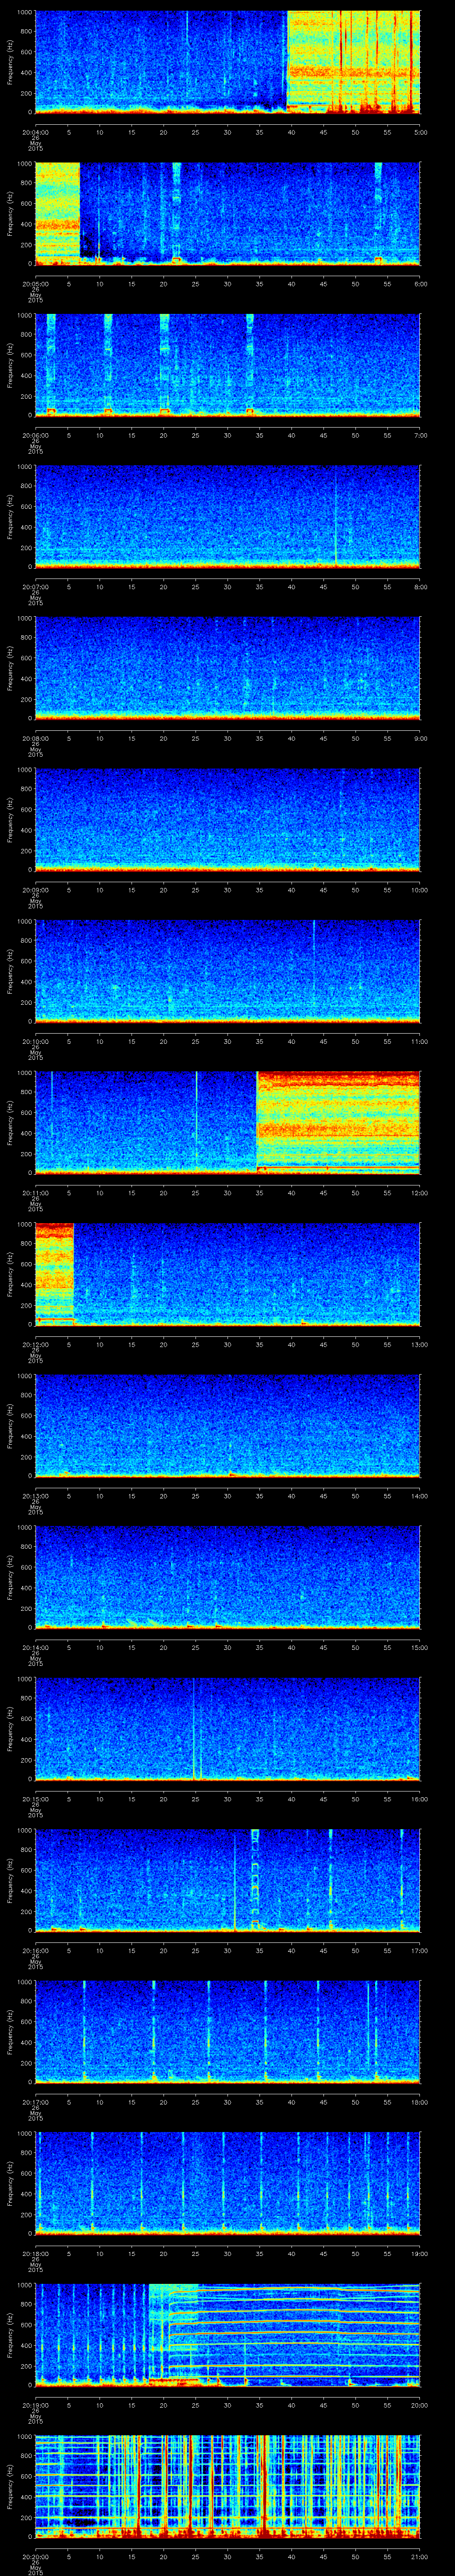
Task: Open the spectrogram panel starting at 20:13:00
Action: point(228,1426)
